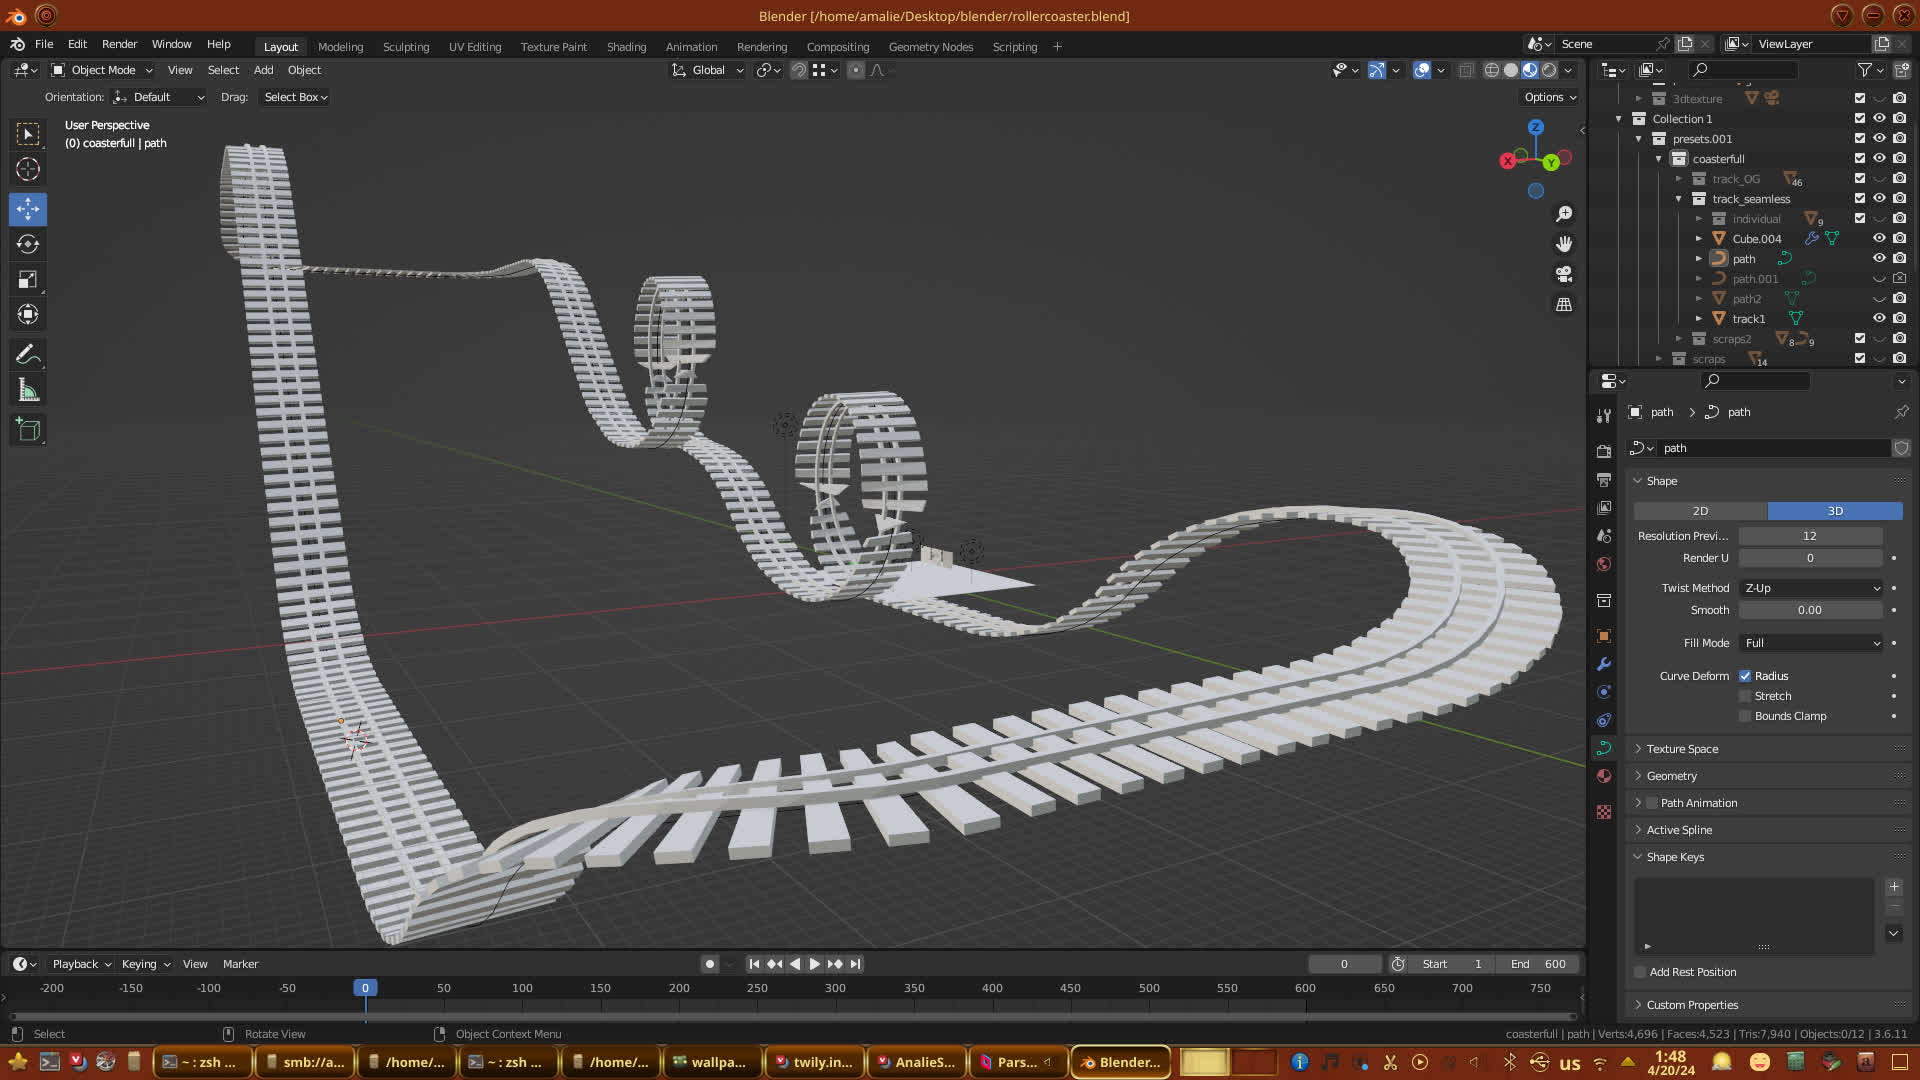Disable Radius curve deform checkbox

[1745, 676]
